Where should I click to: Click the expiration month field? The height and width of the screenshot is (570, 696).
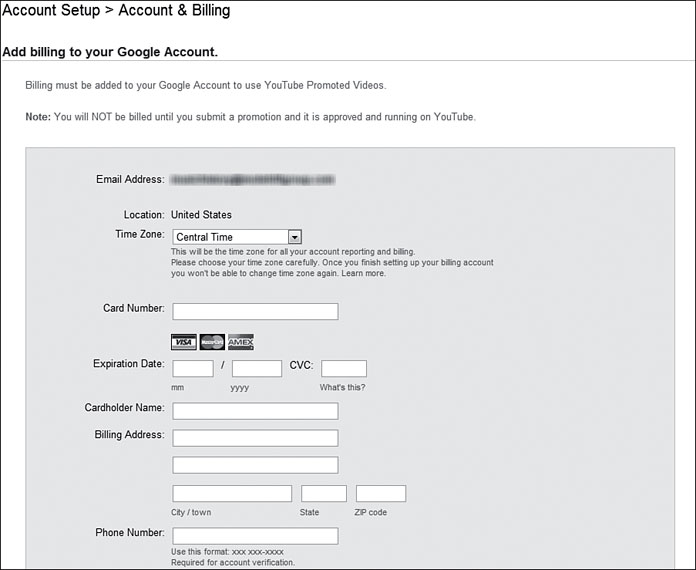click(x=193, y=368)
